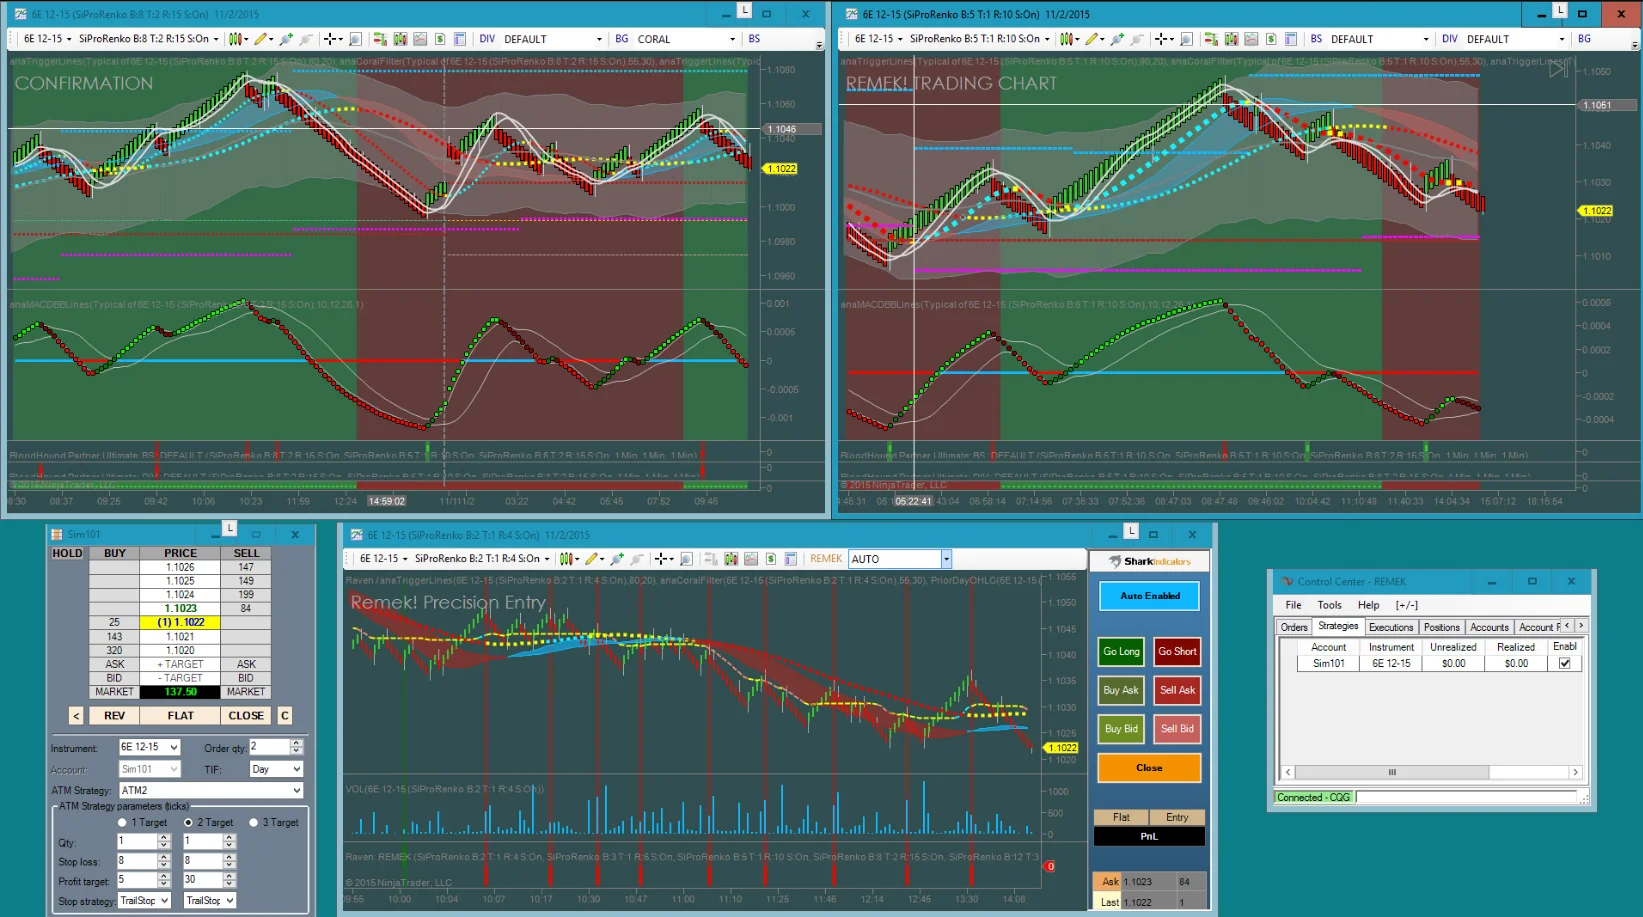Select crosshair cursor in Remek Trading chart toolbar
This screenshot has width=1643, height=917.
(1163, 39)
